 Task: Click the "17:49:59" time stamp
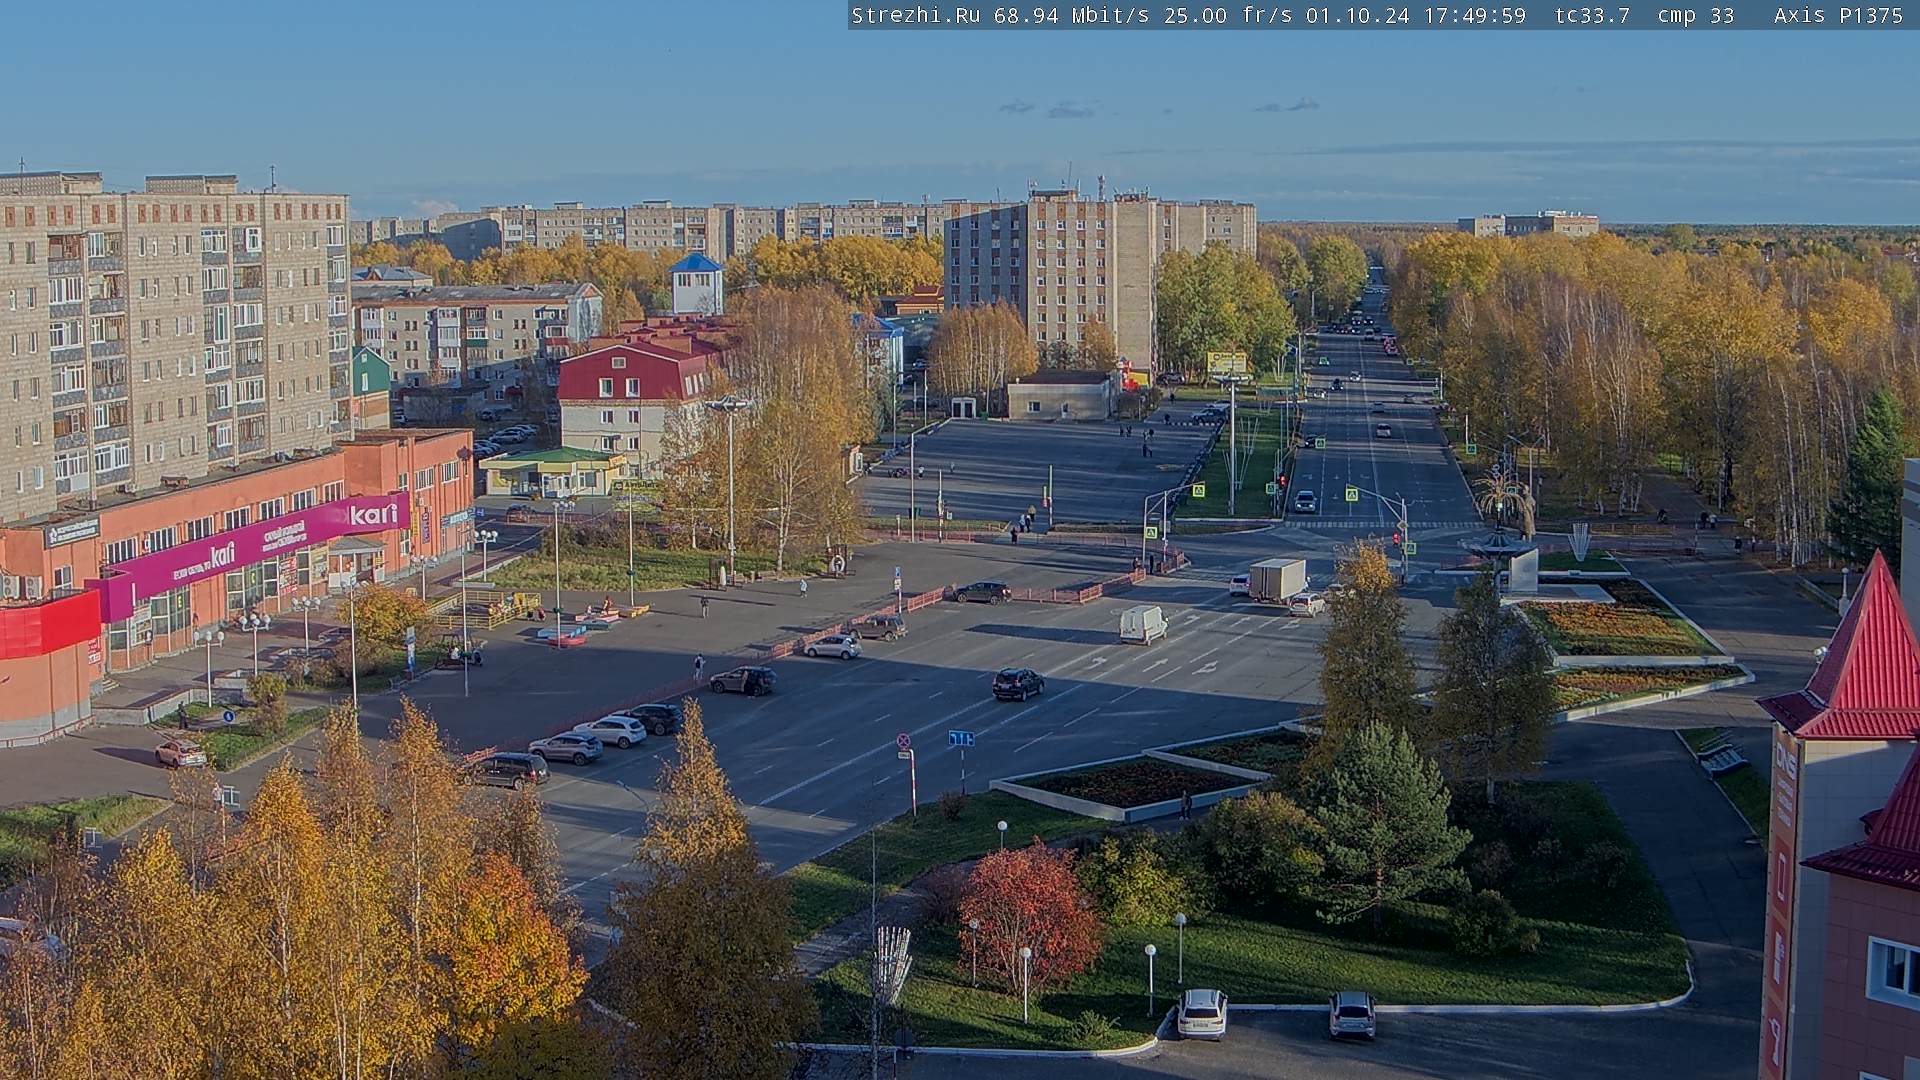tap(1474, 15)
